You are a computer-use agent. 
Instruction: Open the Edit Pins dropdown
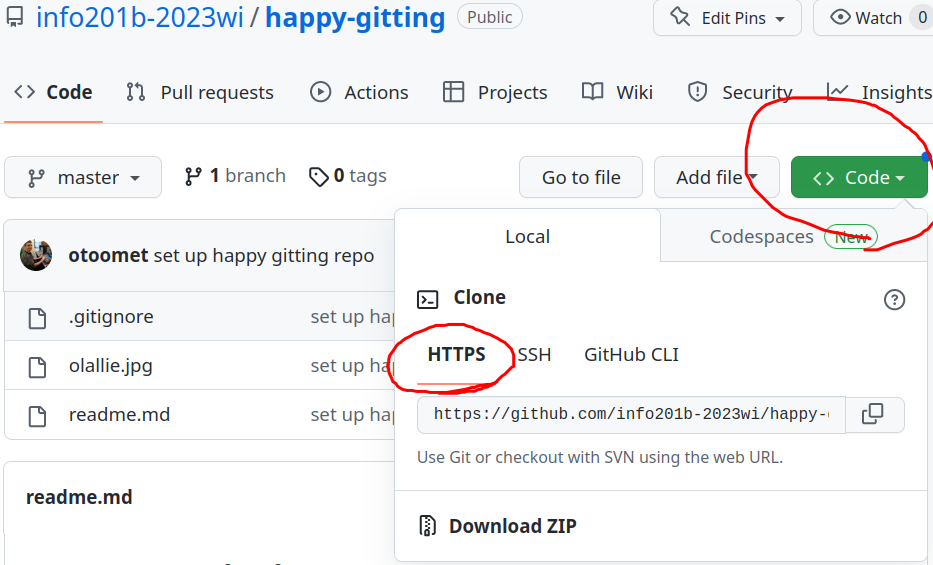(x=727, y=18)
